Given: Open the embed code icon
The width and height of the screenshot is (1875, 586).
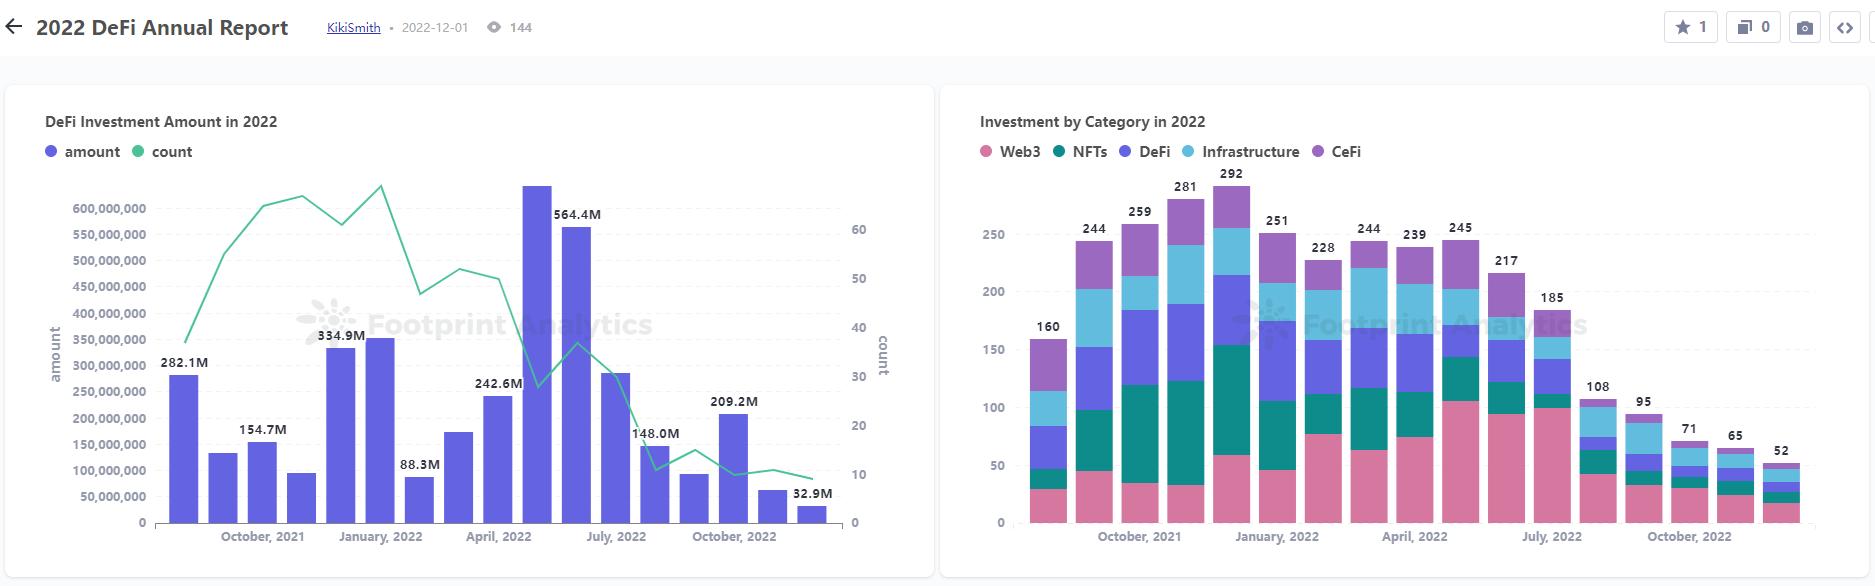Looking at the screenshot, I should click(x=1845, y=28).
